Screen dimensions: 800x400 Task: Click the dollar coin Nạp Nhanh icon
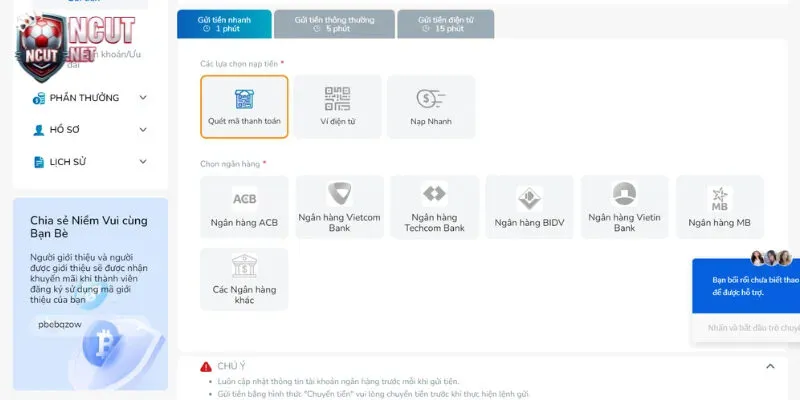point(431,99)
